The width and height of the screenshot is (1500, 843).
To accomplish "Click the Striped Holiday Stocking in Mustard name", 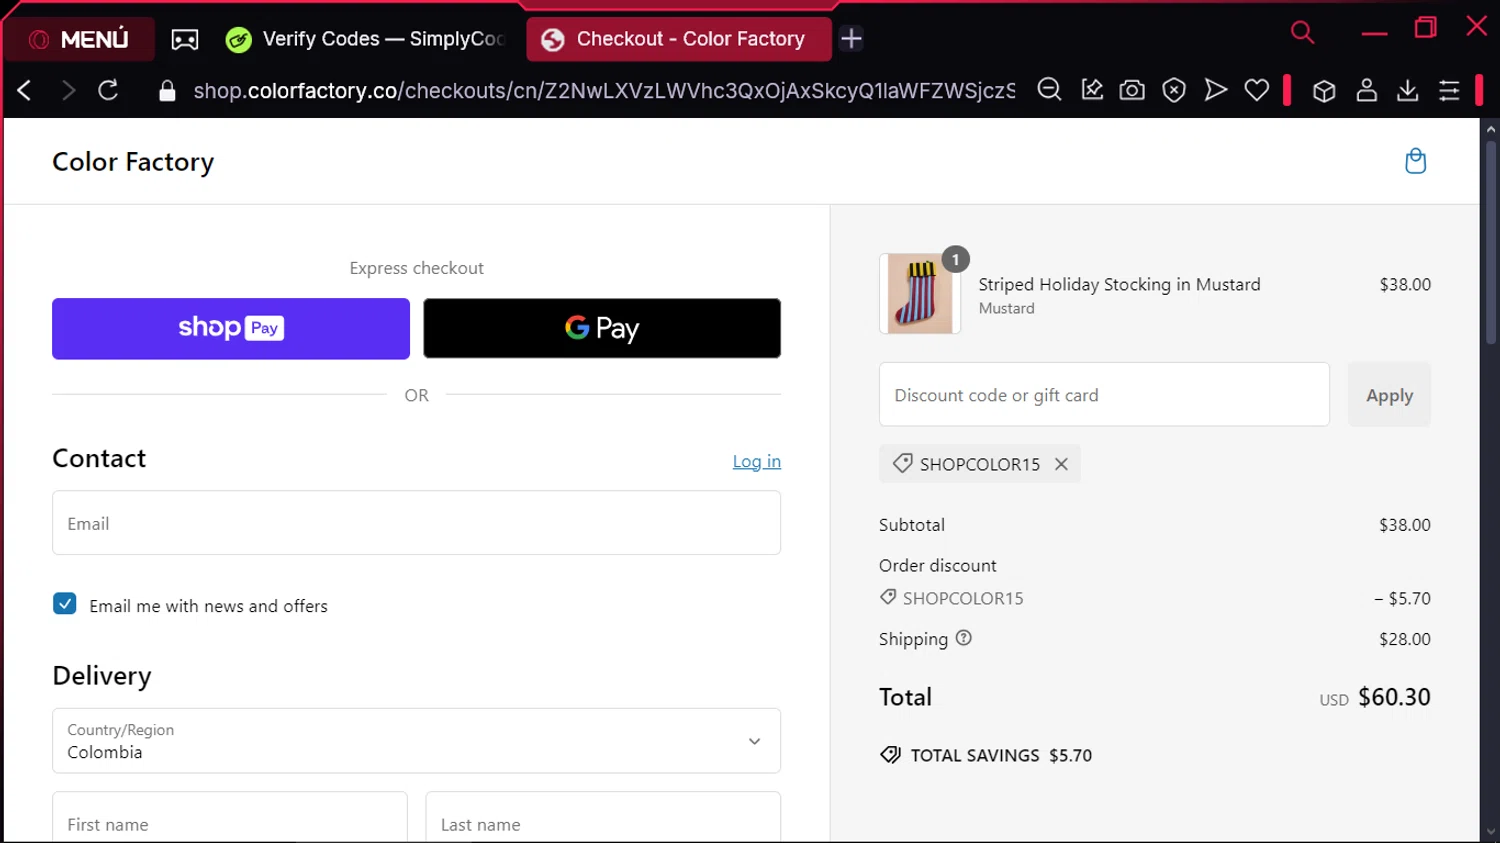I will click(1119, 284).
